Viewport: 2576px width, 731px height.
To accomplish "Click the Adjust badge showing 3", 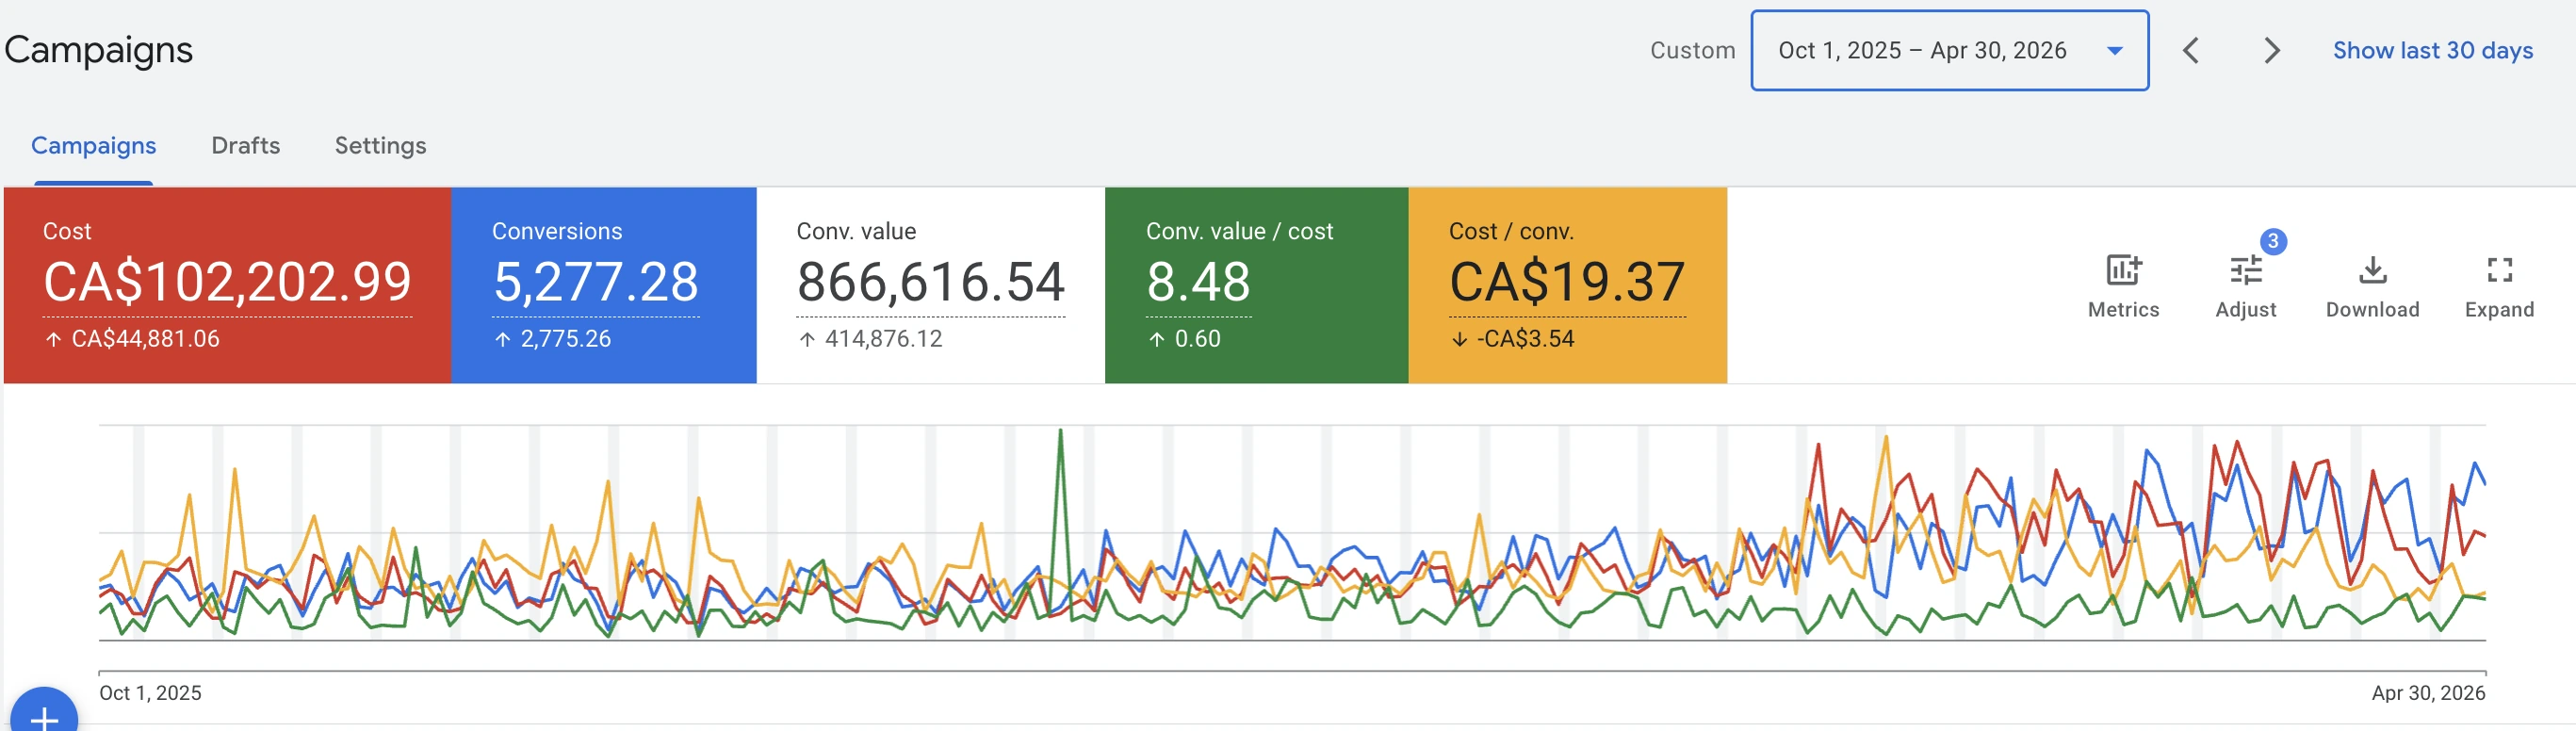I will tap(2272, 241).
